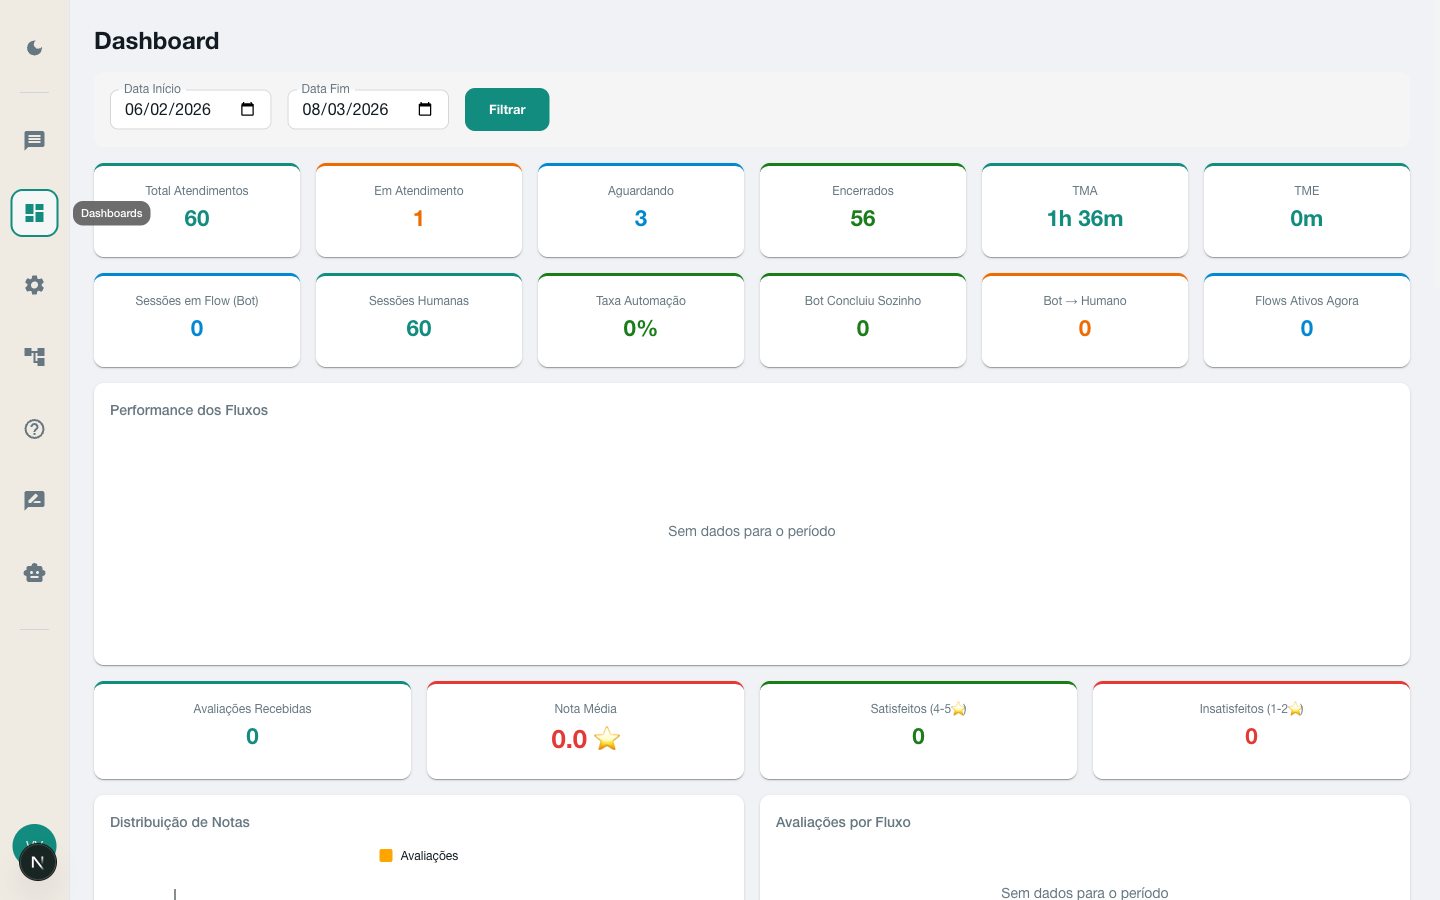
Task: Open the chat conversations icon in sidebar
Action: 34,140
